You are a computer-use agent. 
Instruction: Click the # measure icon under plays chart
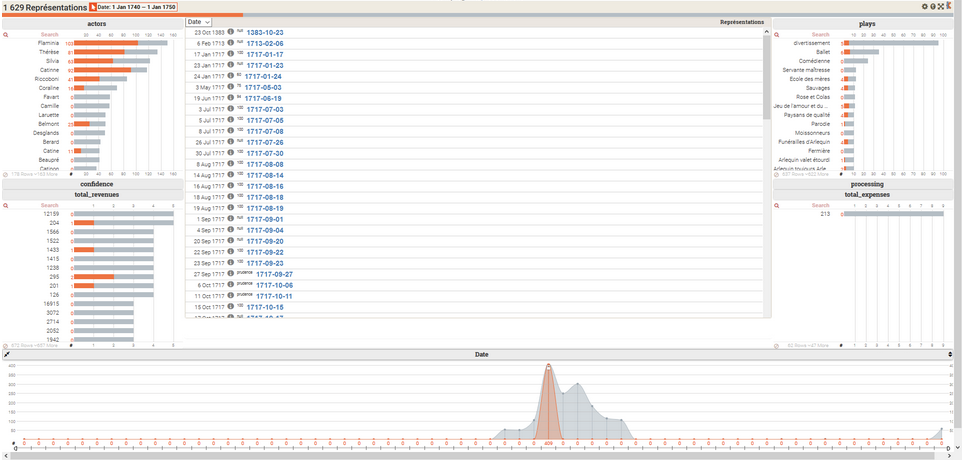(841, 174)
